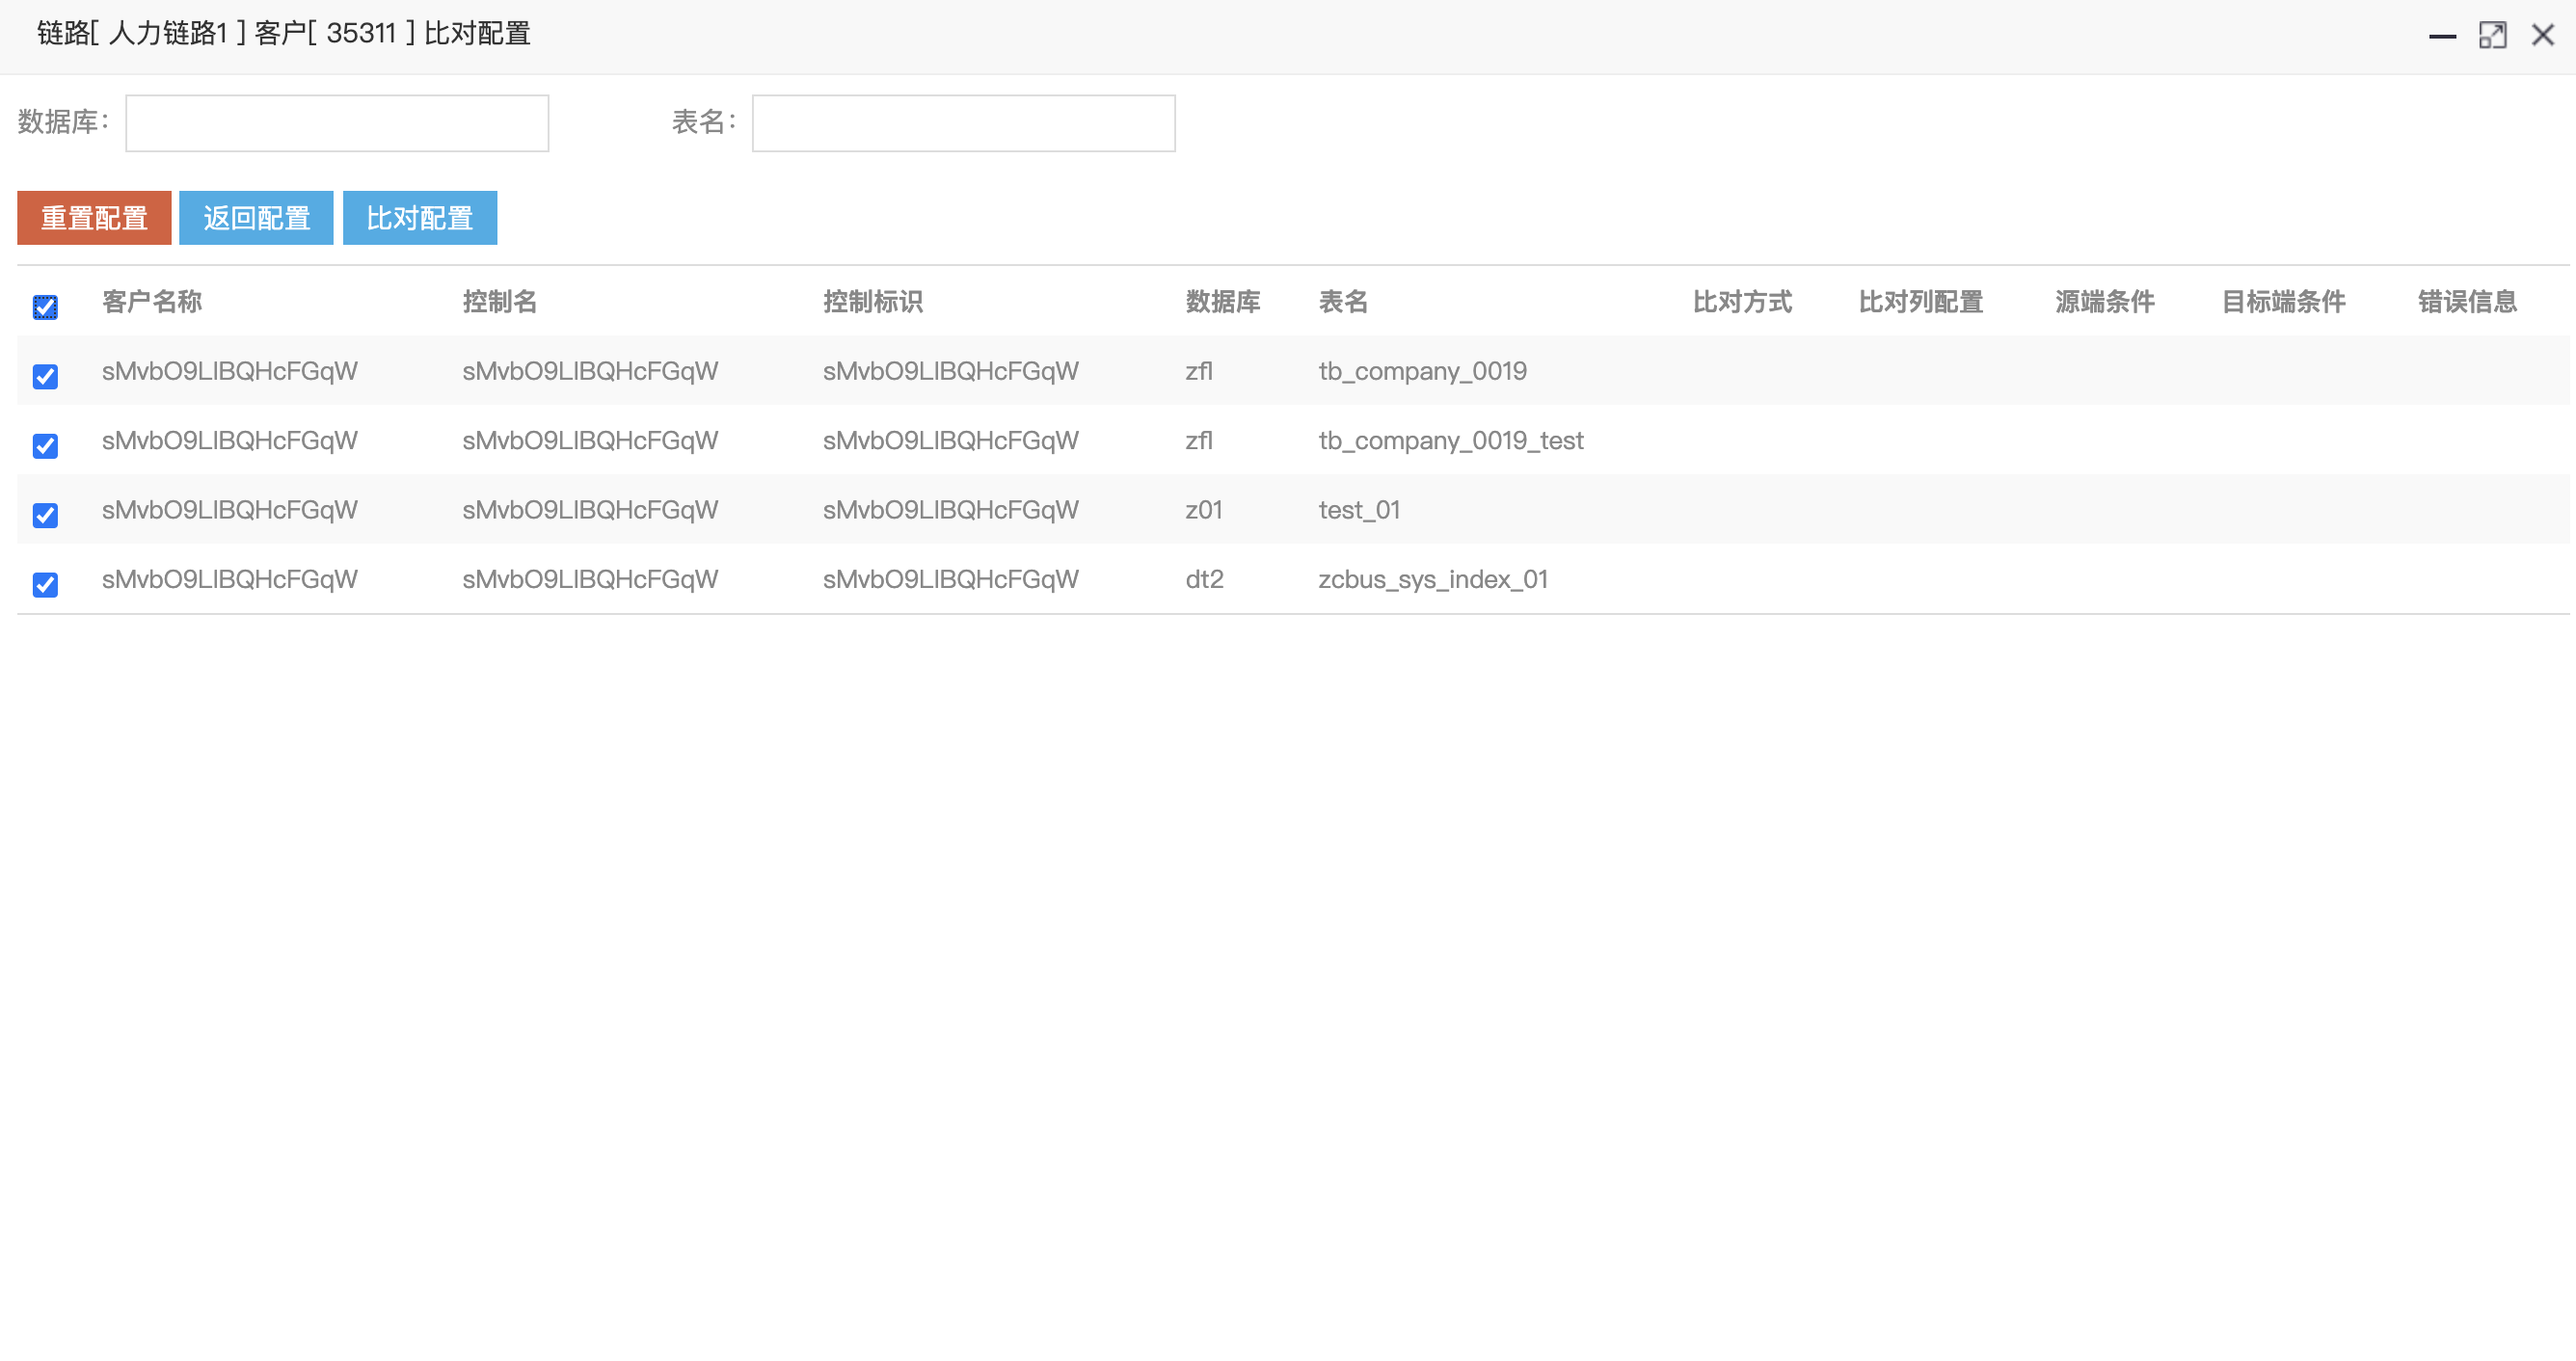Screen dimensions: 2576x1361
Task: Uncheck the test_01 row checkbox
Action: tap(45, 515)
